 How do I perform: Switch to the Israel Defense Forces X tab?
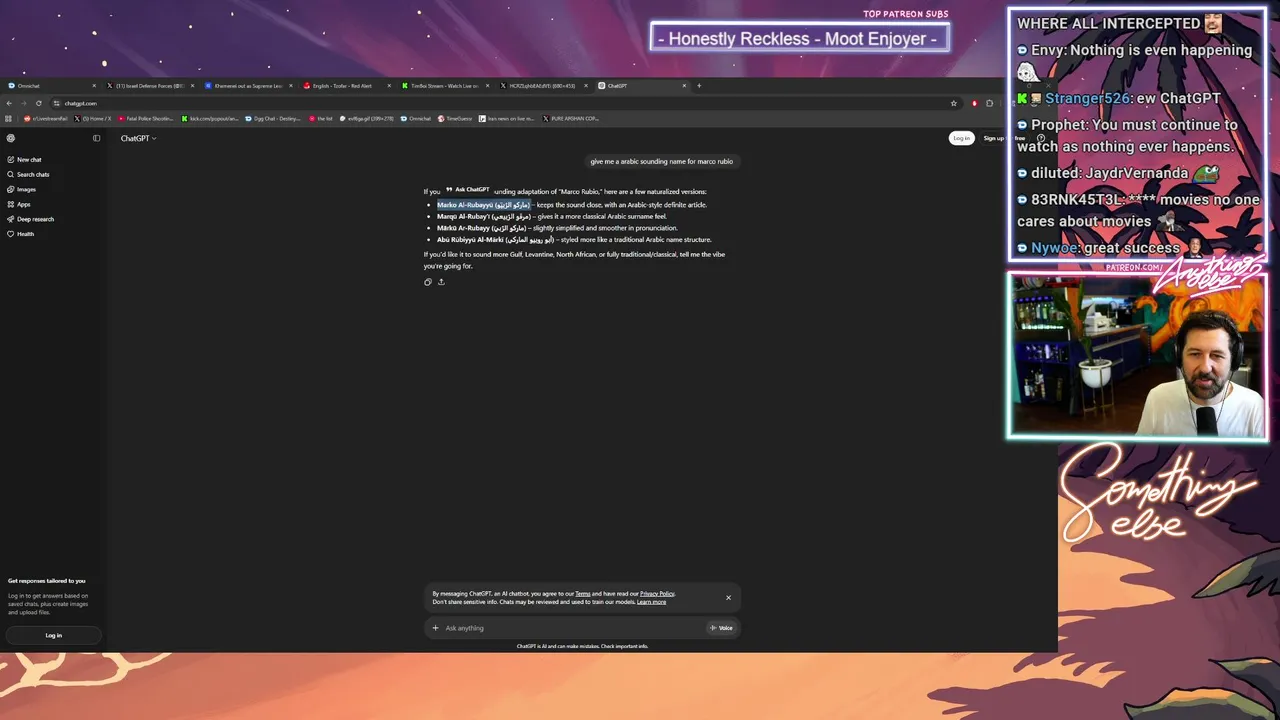coord(150,86)
